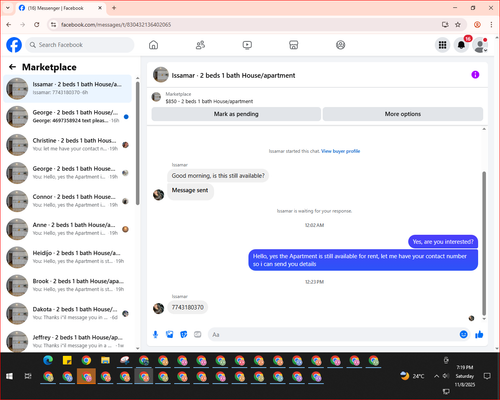Screen dimensions: 500x400
Task: Send a voice clip with microphone icon
Action: pos(155,334)
